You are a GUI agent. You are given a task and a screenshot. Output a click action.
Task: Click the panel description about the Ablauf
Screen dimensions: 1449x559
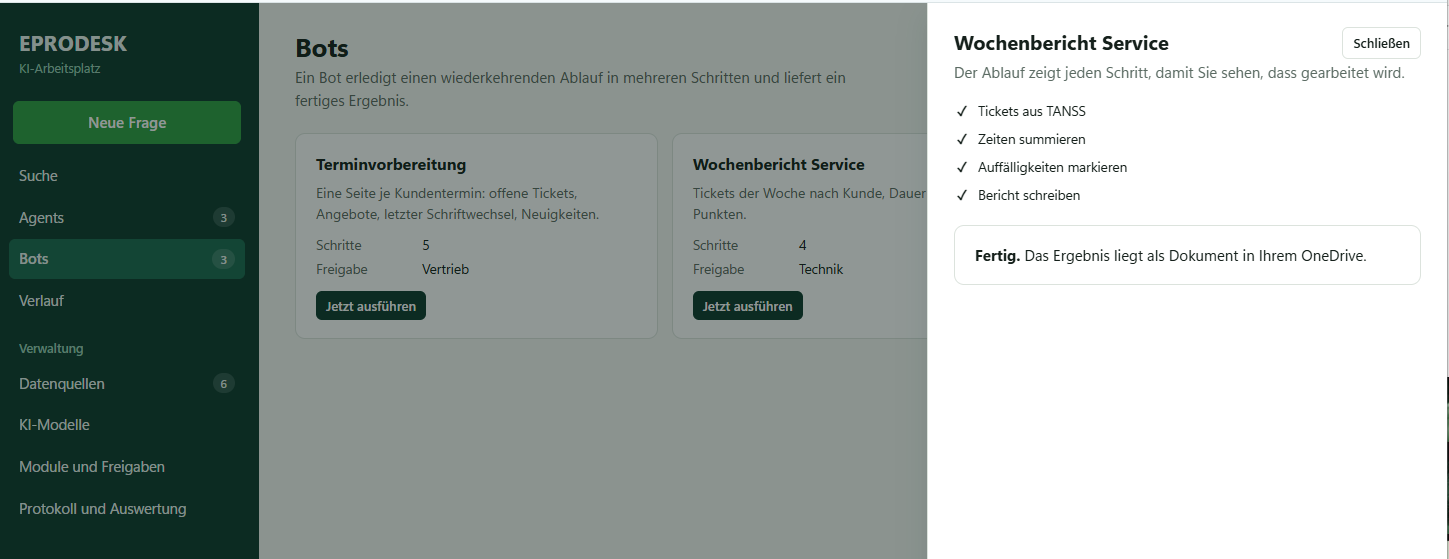1179,73
